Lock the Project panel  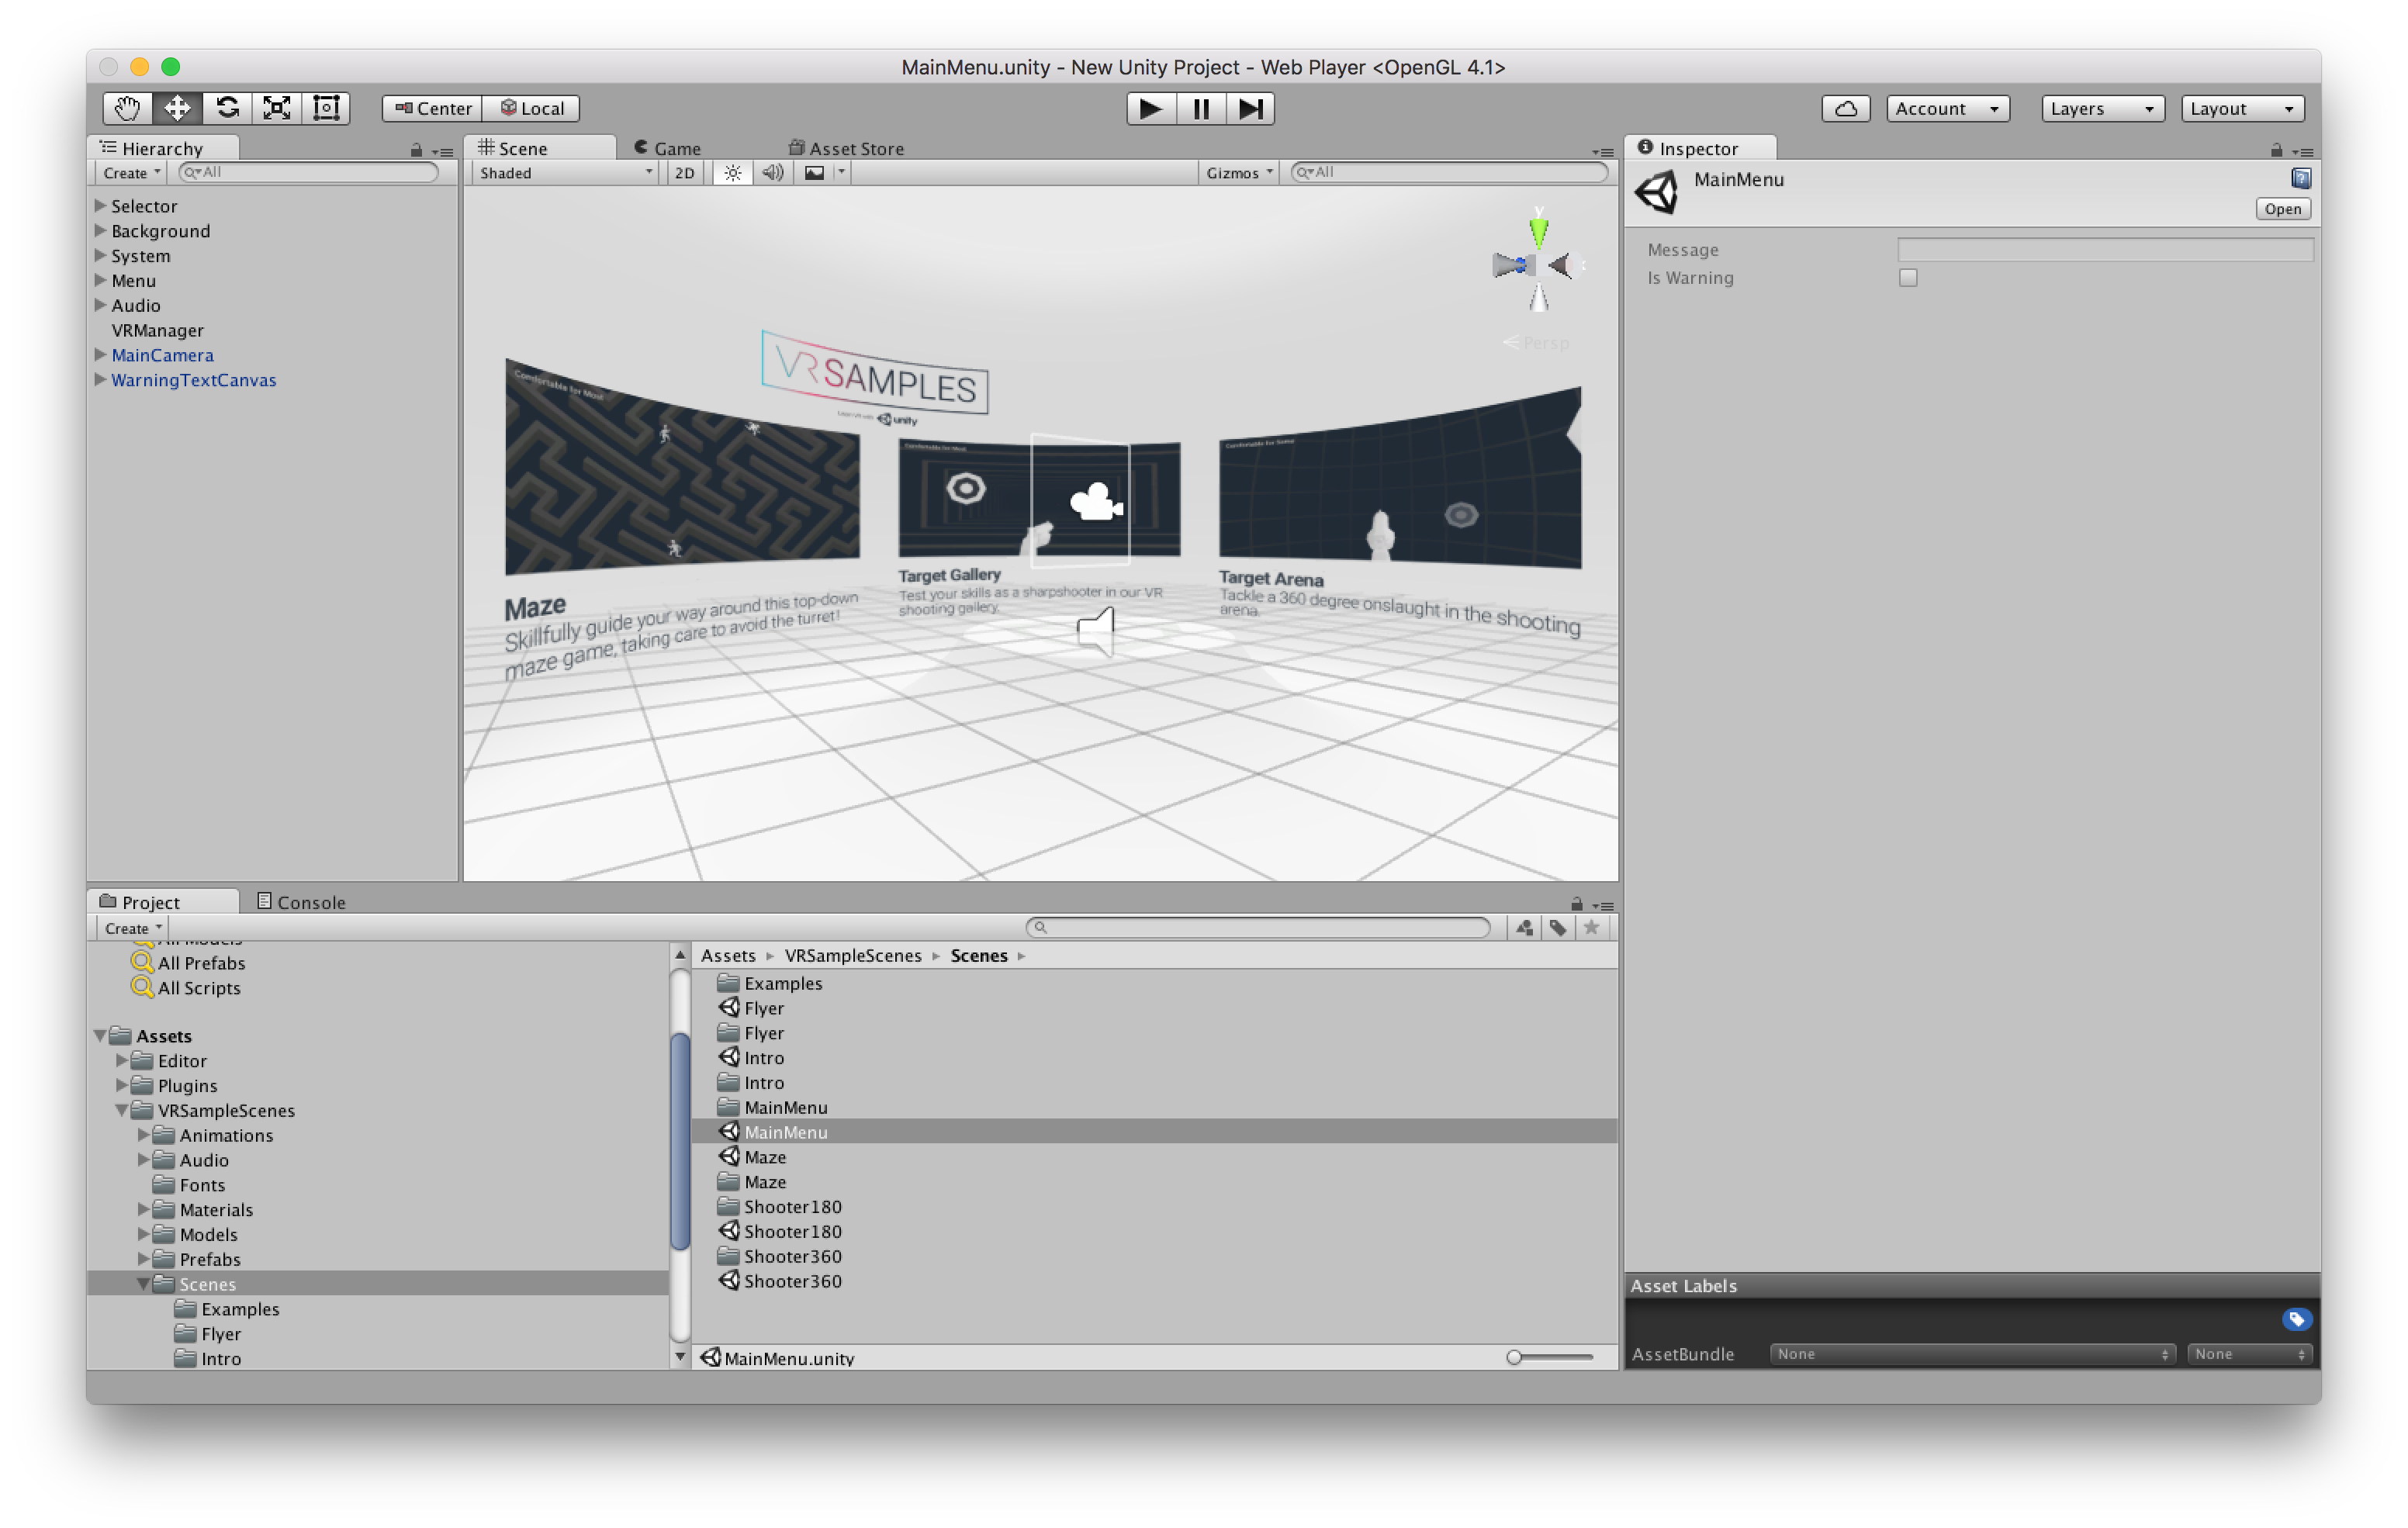1576,904
